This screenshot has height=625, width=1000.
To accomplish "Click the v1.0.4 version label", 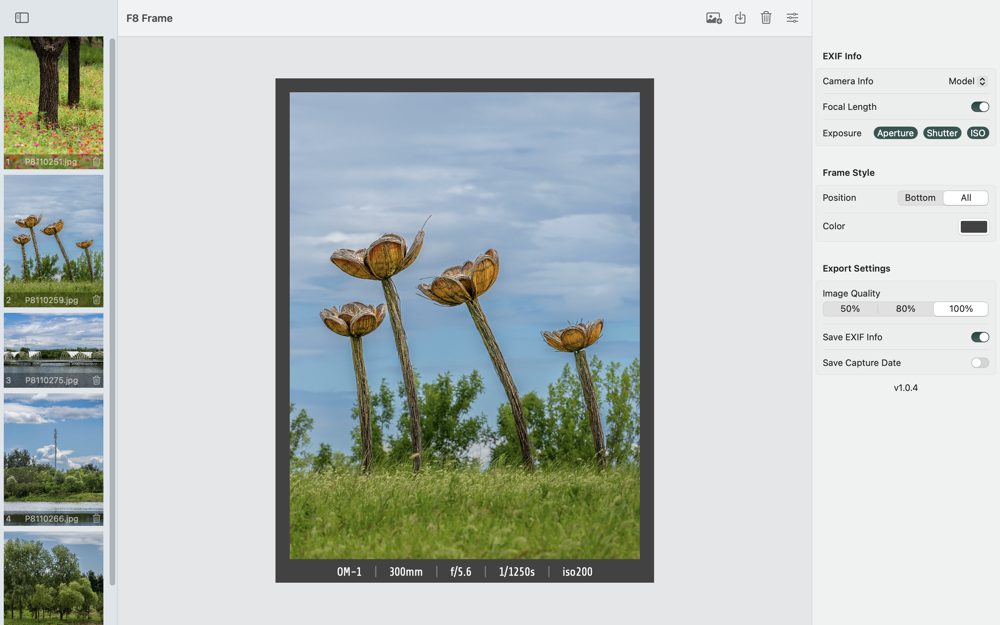I will coord(906,388).
